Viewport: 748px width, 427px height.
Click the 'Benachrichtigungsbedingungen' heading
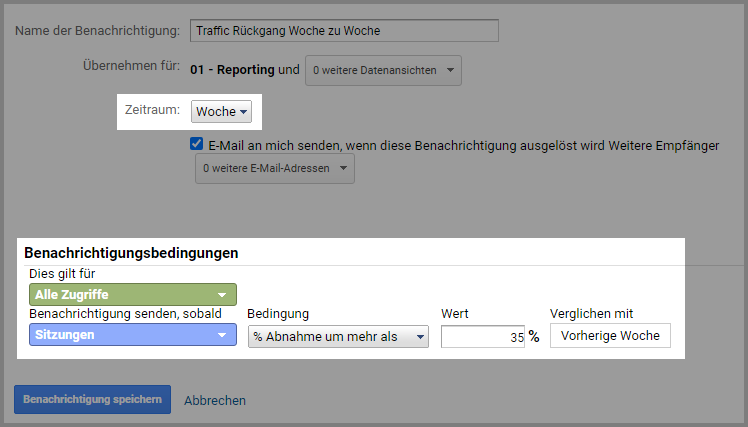pos(131,252)
